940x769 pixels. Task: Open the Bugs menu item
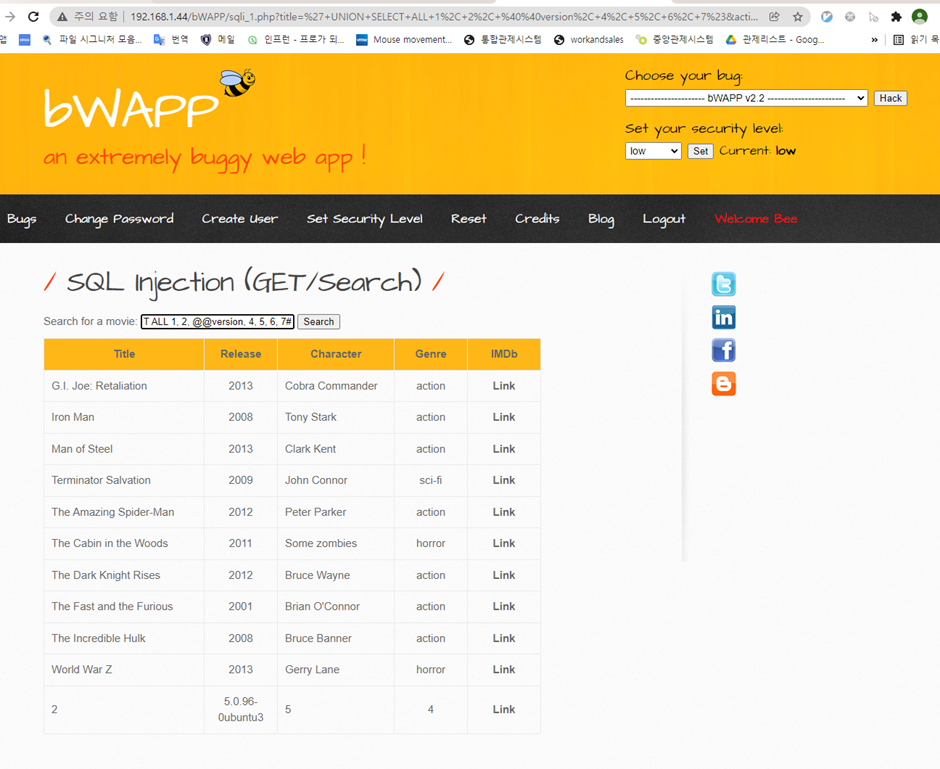[22, 219]
